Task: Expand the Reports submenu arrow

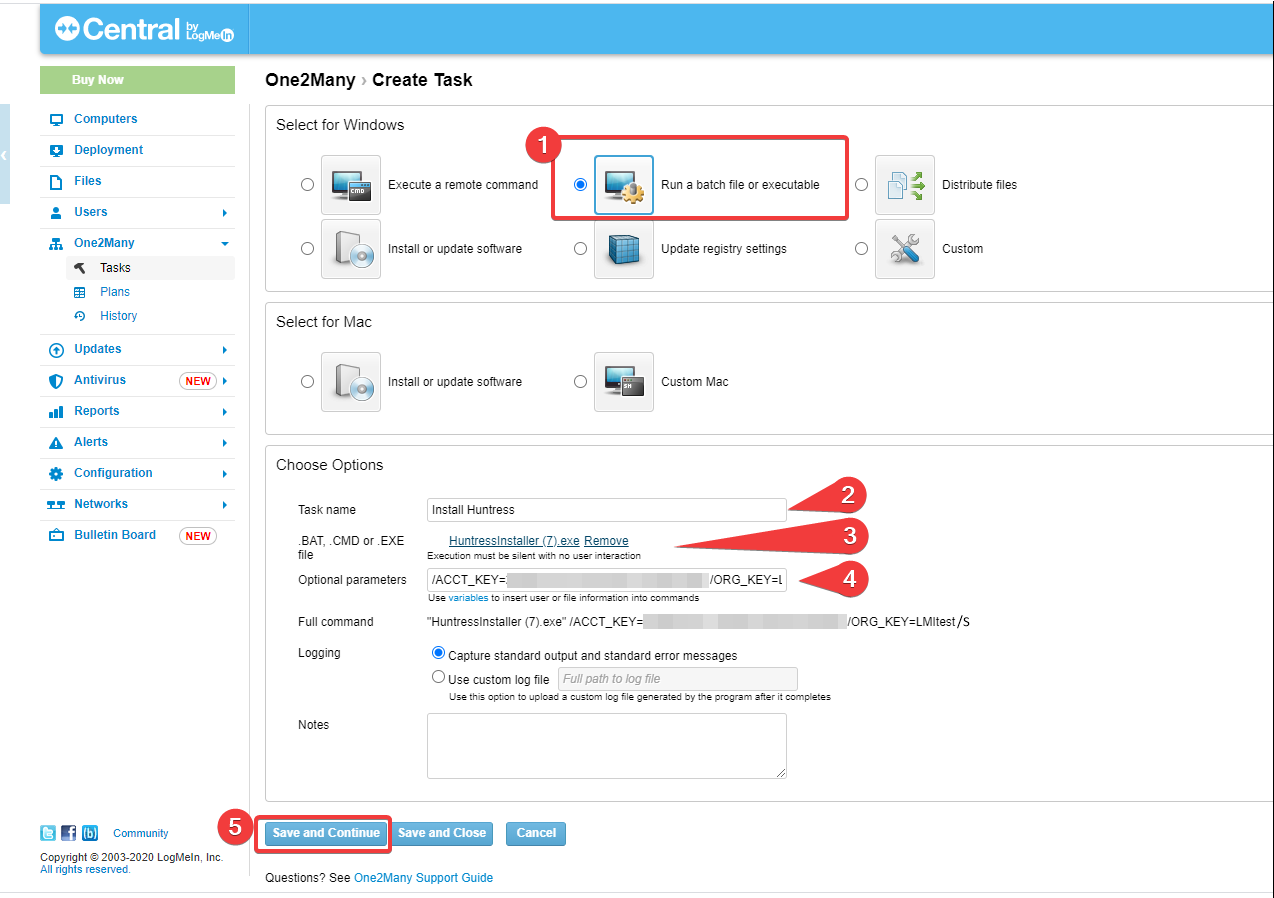Action: click(225, 412)
